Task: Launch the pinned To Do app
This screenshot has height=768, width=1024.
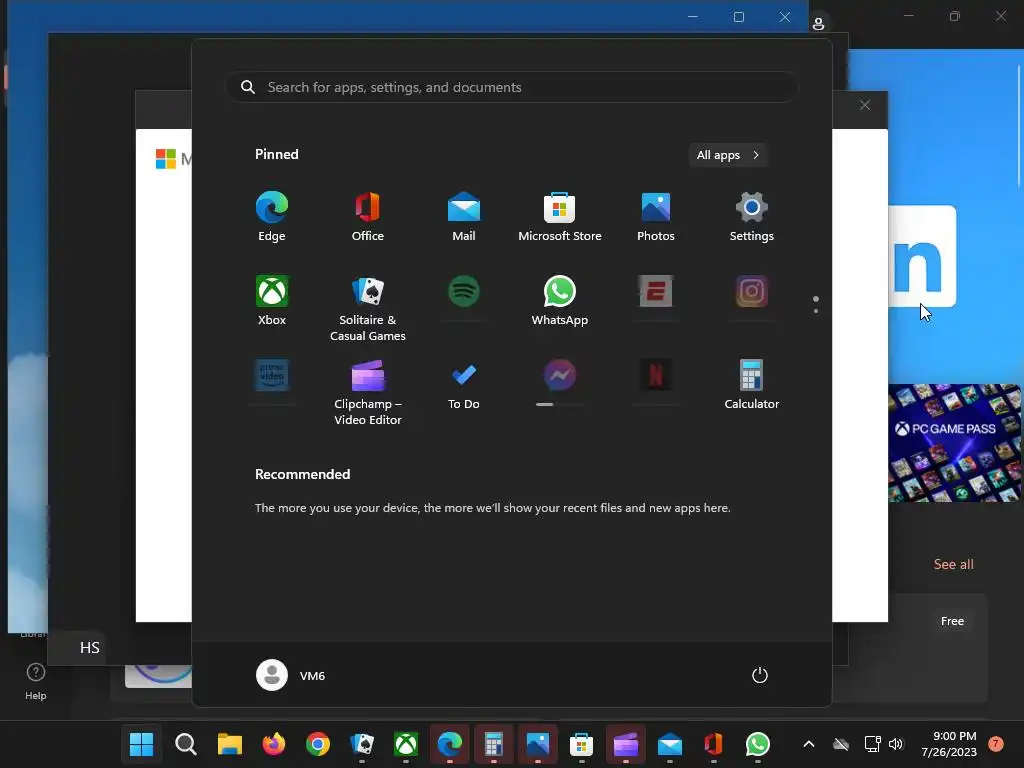Action: pos(464,385)
